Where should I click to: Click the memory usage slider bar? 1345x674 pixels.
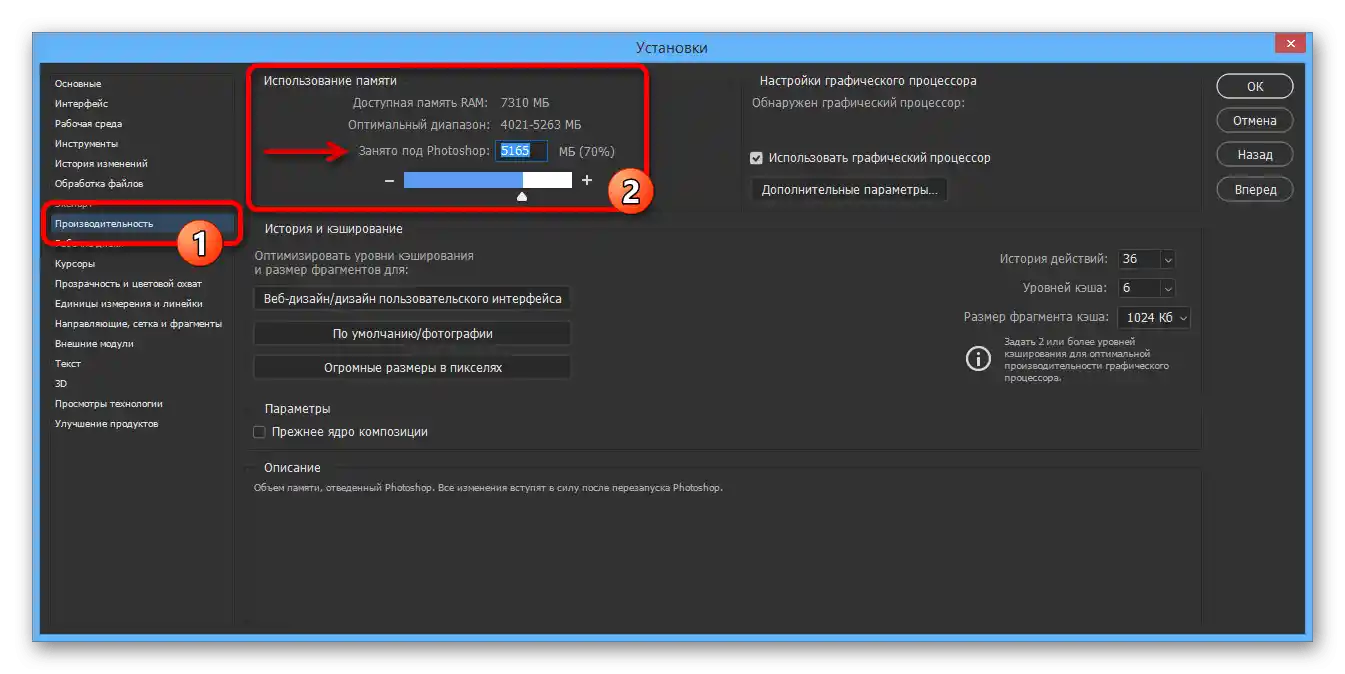488,180
